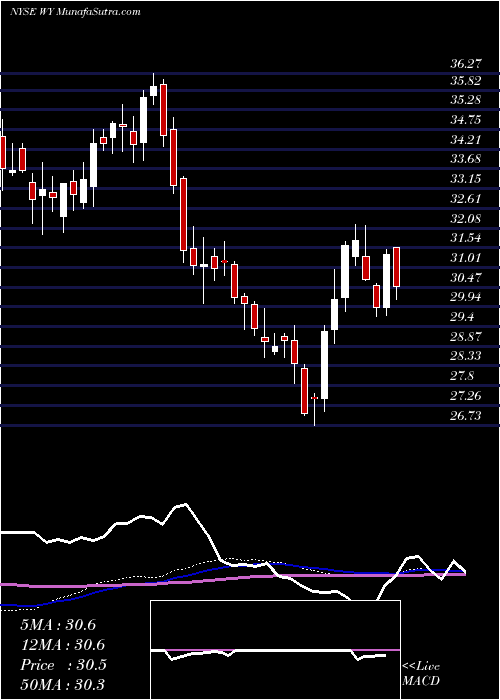This screenshot has height=700, width=500.
Task: Click the NYSE WY MunafaSutra.com title
Action: coord(75,12)
